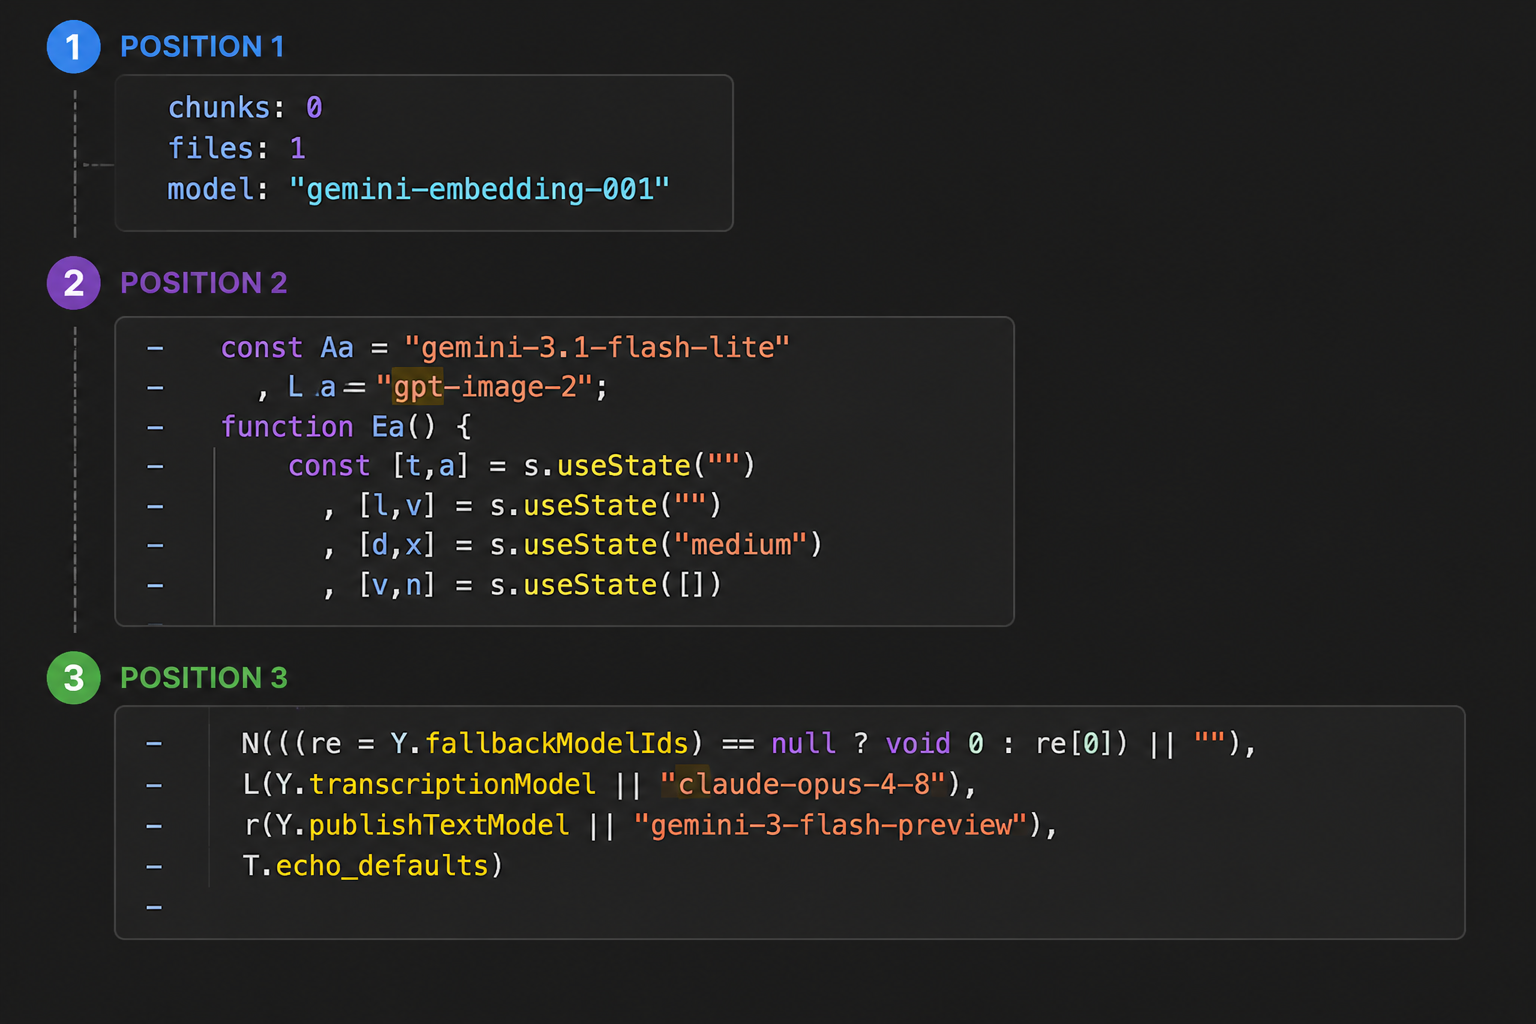This screenshot has height=1024, width=1536.
Task: Click the "model" key in Position 1
Action: click(x=210, y=189)
